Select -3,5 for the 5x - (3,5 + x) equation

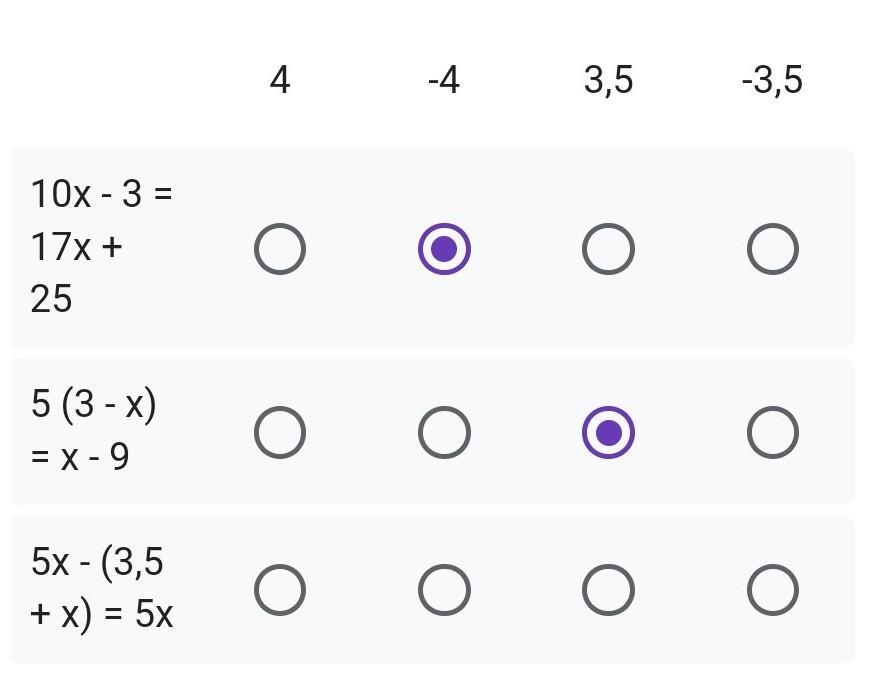pyautogui.click(x=773, y=590)
